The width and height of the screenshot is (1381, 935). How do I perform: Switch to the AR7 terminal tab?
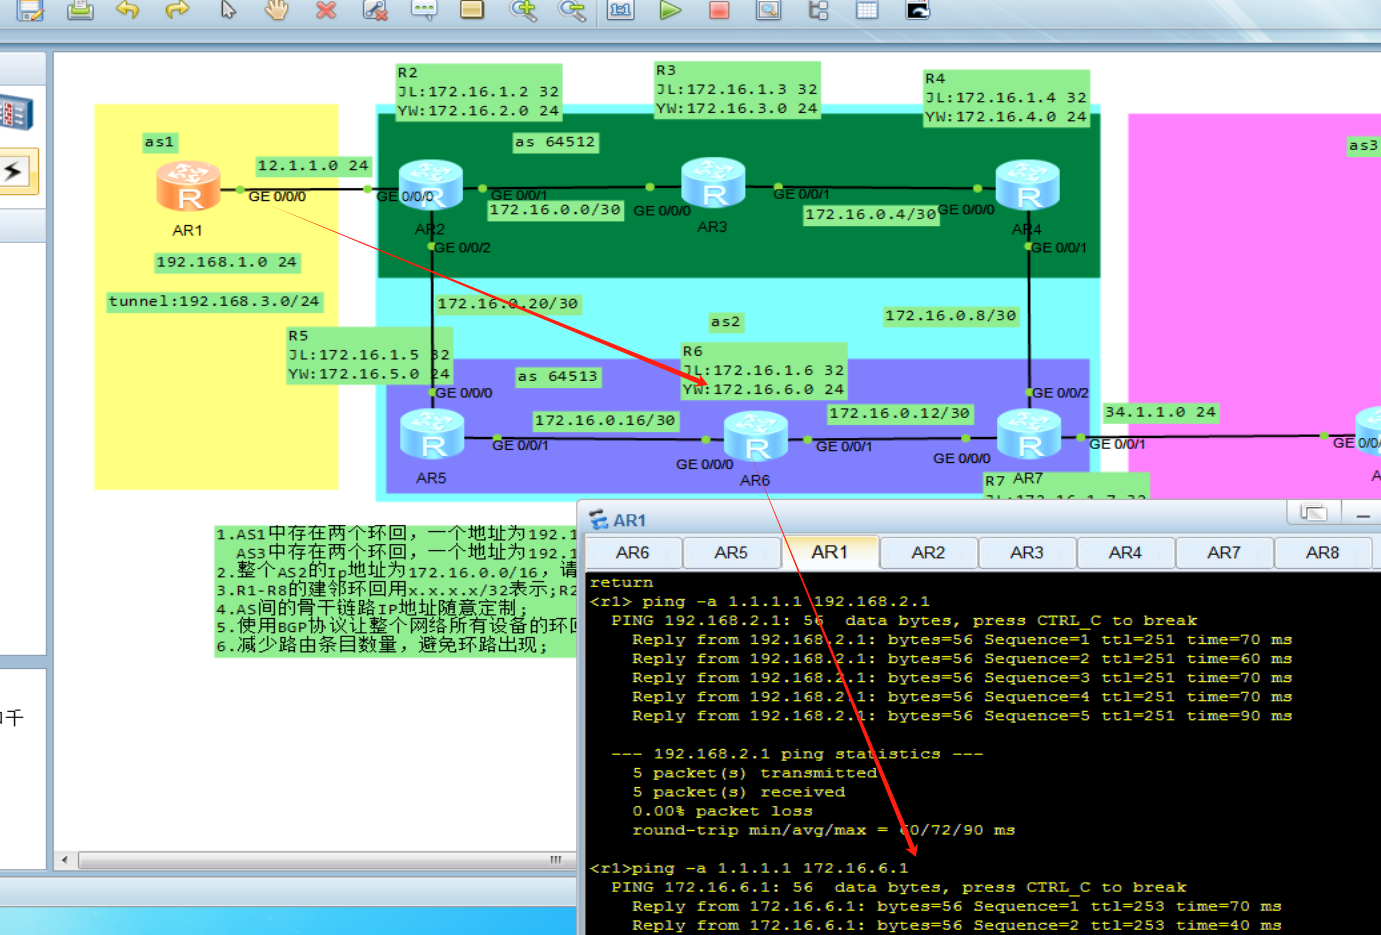point(1224,553)
